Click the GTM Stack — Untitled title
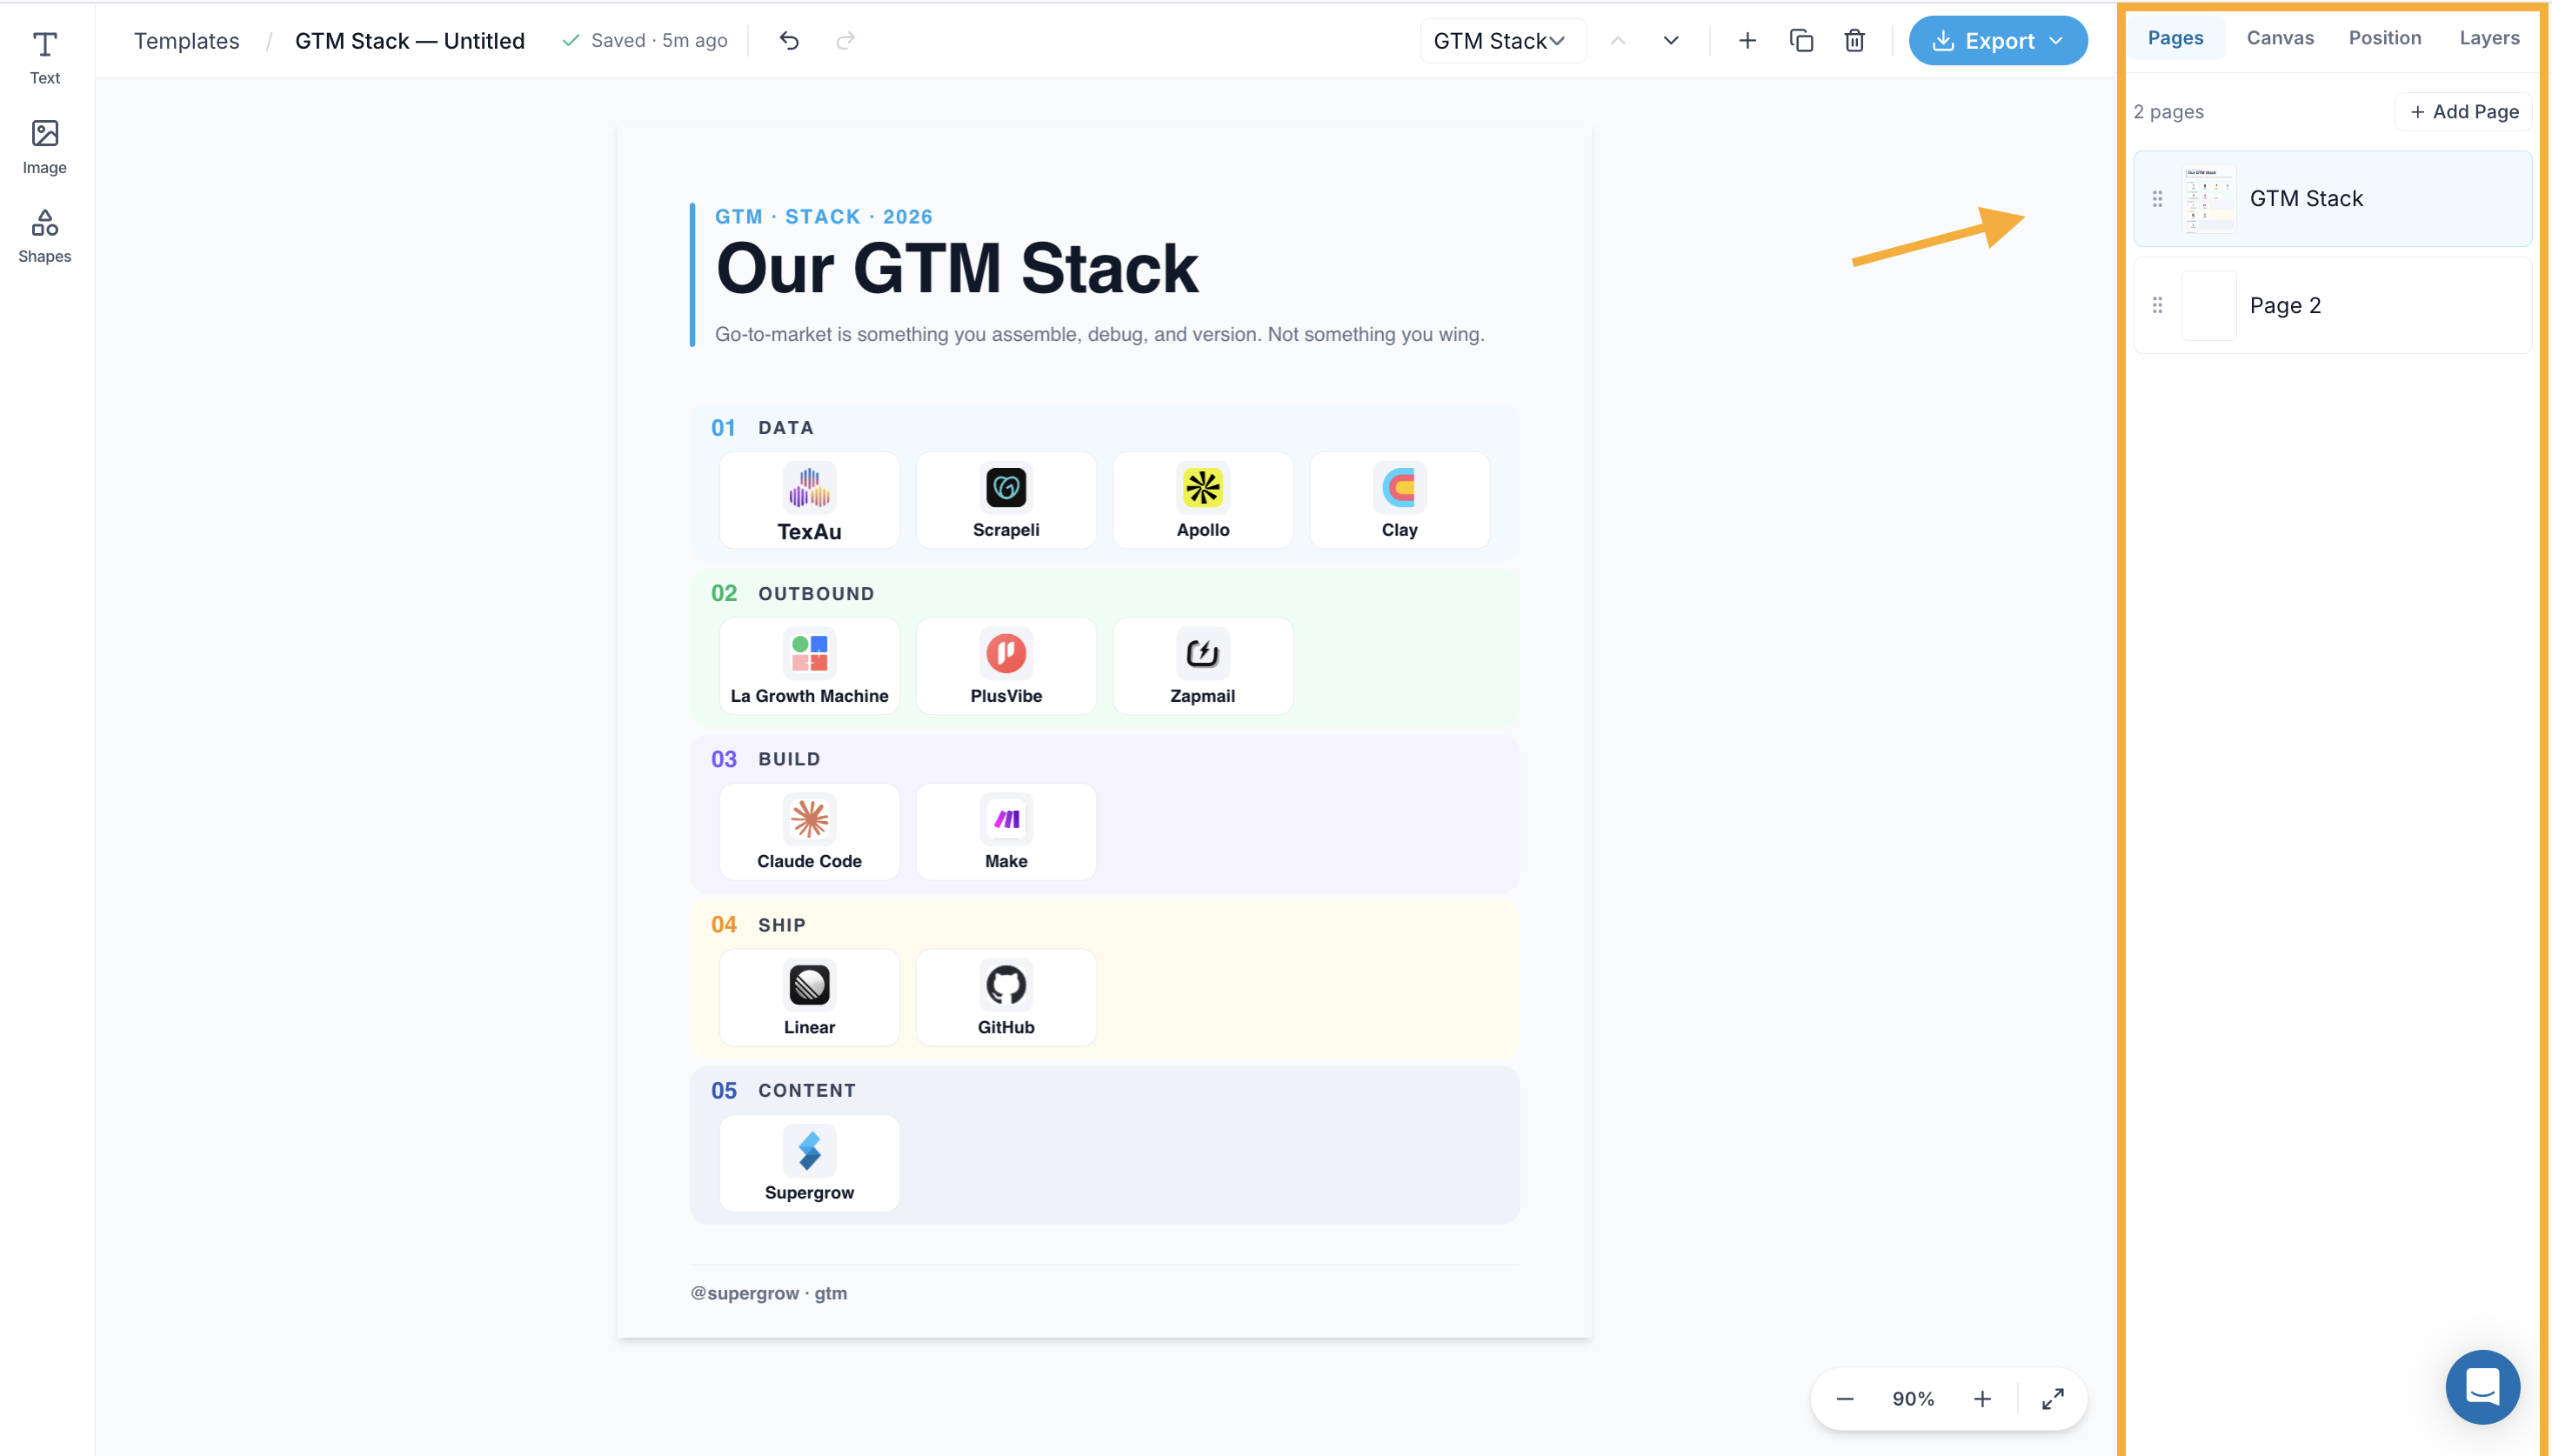This screenshot has height=1456, width=2552. (410, 41)
